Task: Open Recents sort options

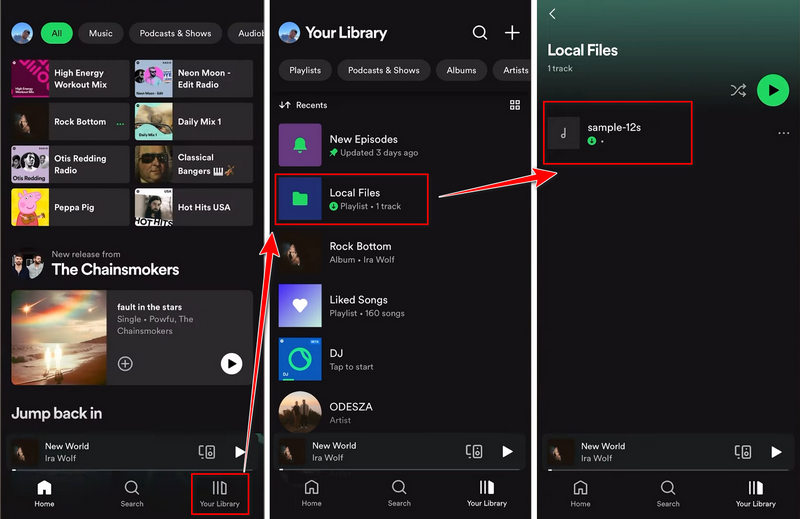Action: click(303, 105)
